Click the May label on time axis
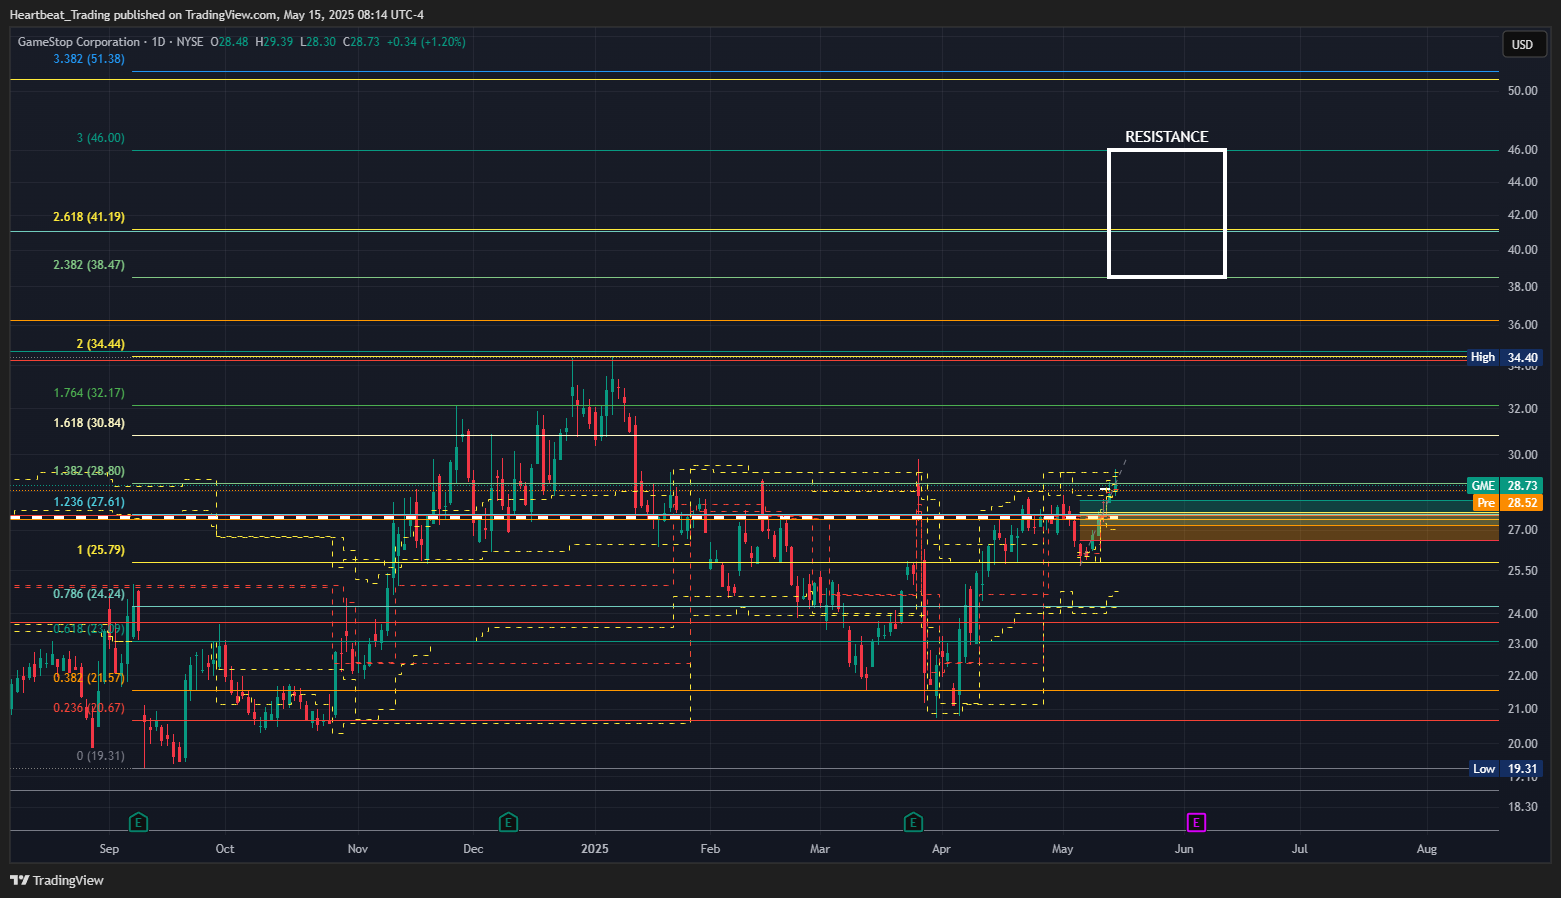 1063,849
